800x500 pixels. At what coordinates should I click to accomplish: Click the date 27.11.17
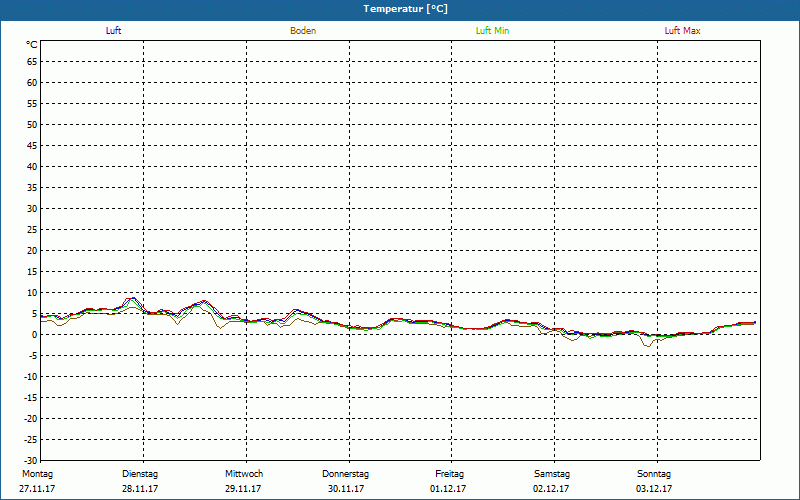(37, 489)
